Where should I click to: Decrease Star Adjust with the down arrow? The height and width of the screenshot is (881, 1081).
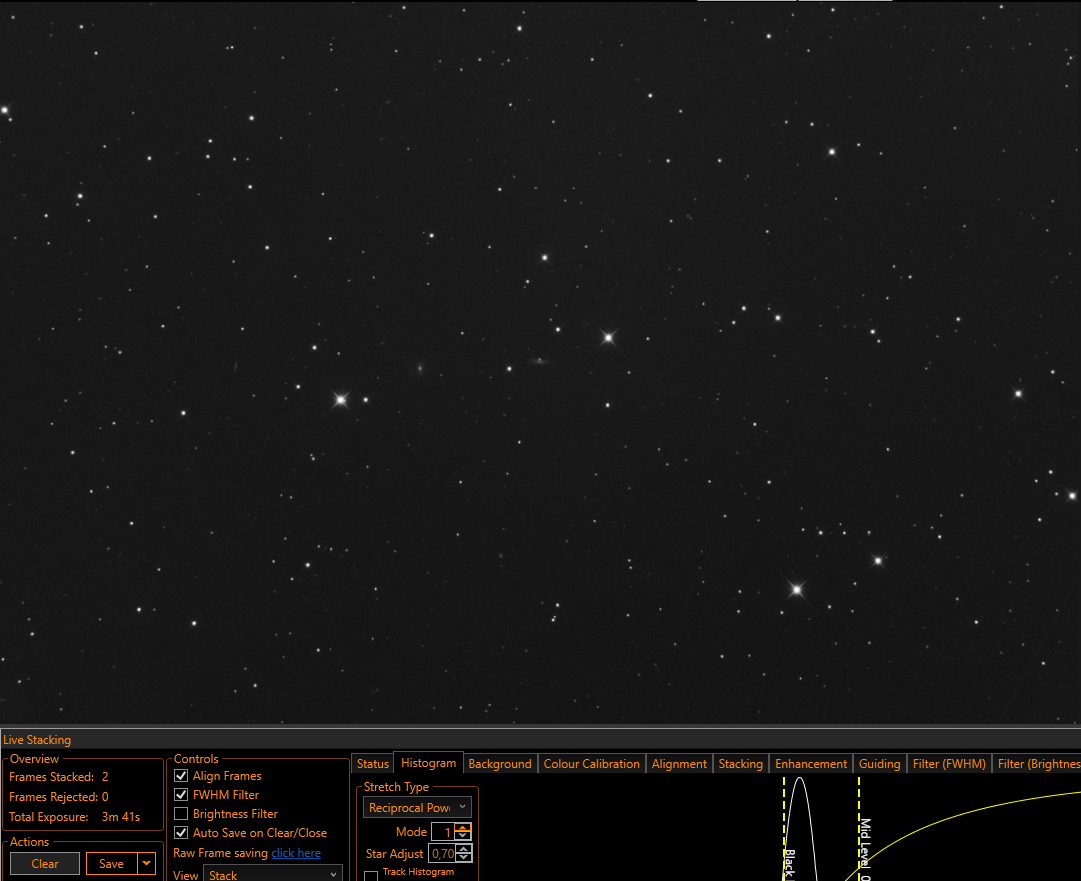[x=464, y=858]
